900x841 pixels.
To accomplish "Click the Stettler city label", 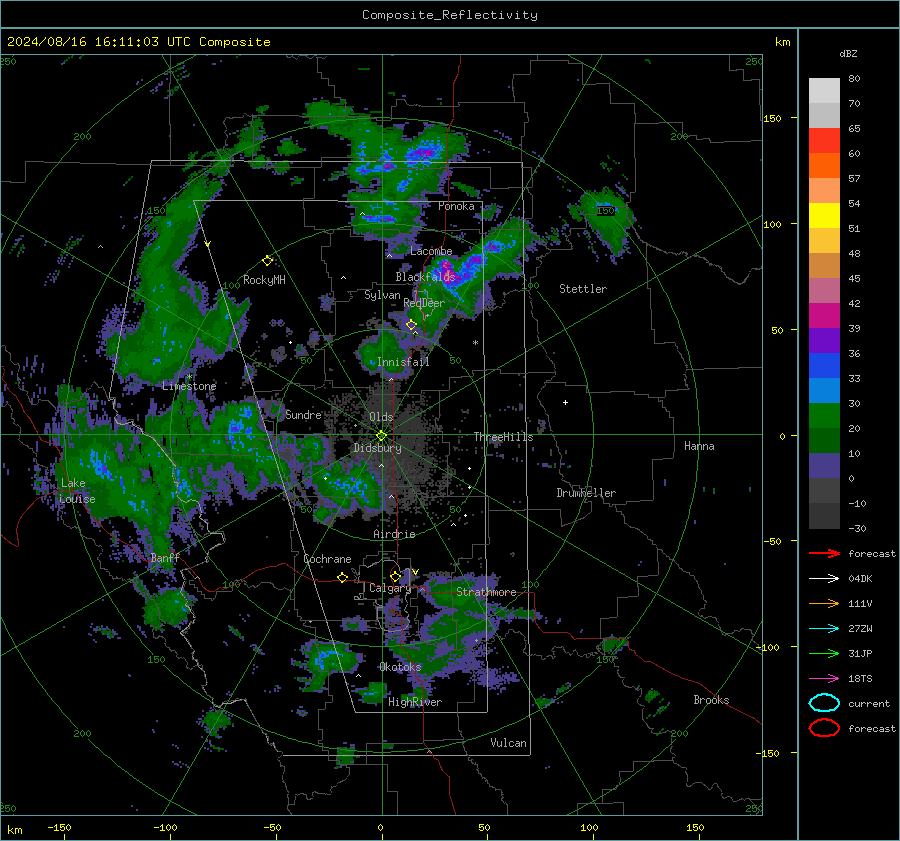I will point(583,289).
